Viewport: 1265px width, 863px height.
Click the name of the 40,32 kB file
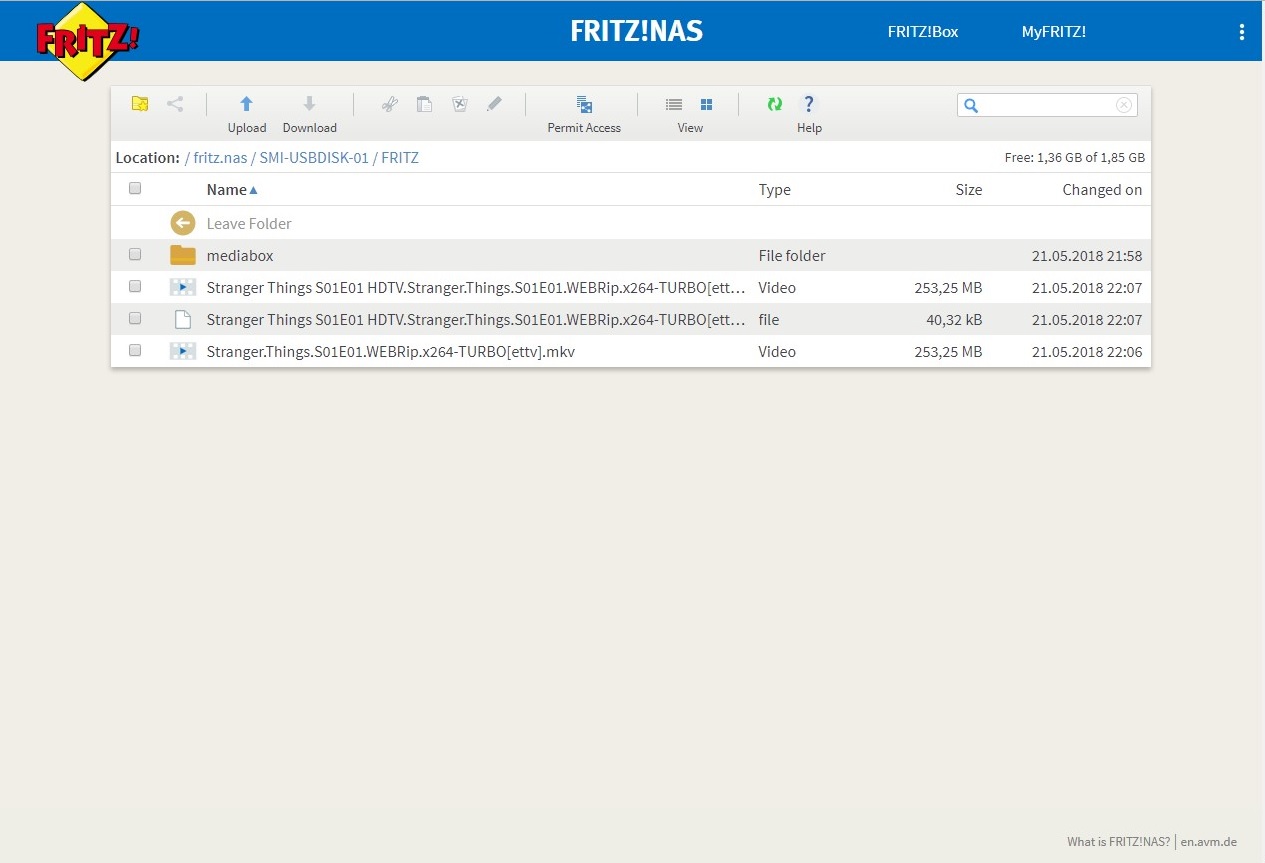tap(476, 320)
